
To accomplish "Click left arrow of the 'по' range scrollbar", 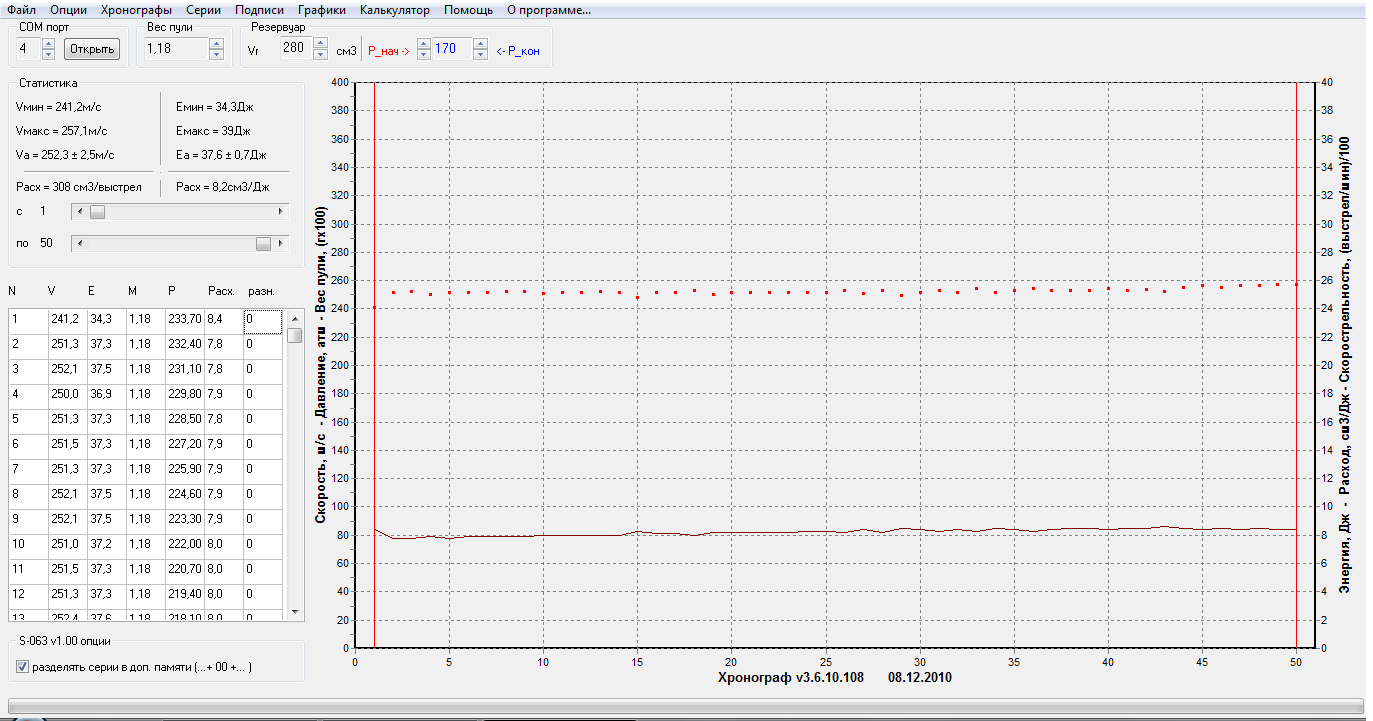I will pyautogui.click(x=80, y=243).
